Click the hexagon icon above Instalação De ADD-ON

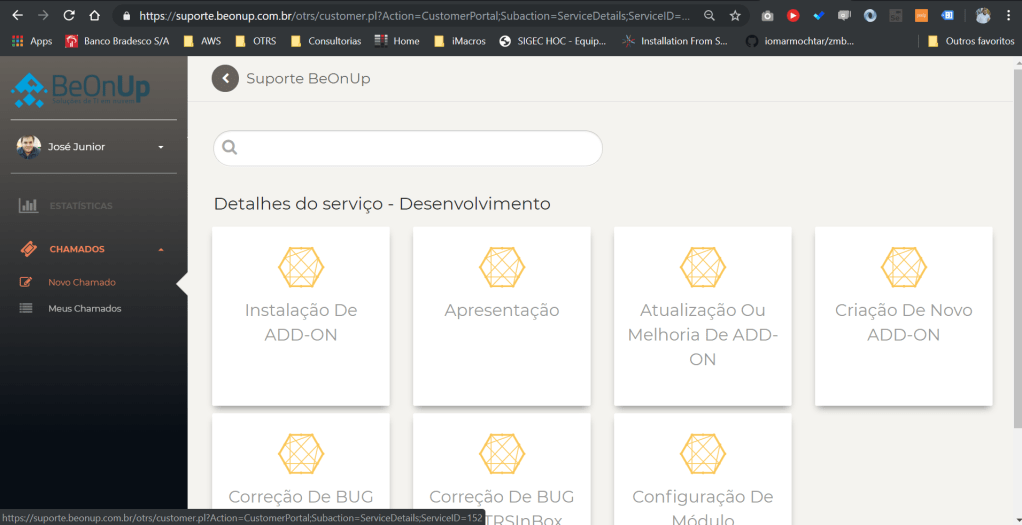pos(300,267)
